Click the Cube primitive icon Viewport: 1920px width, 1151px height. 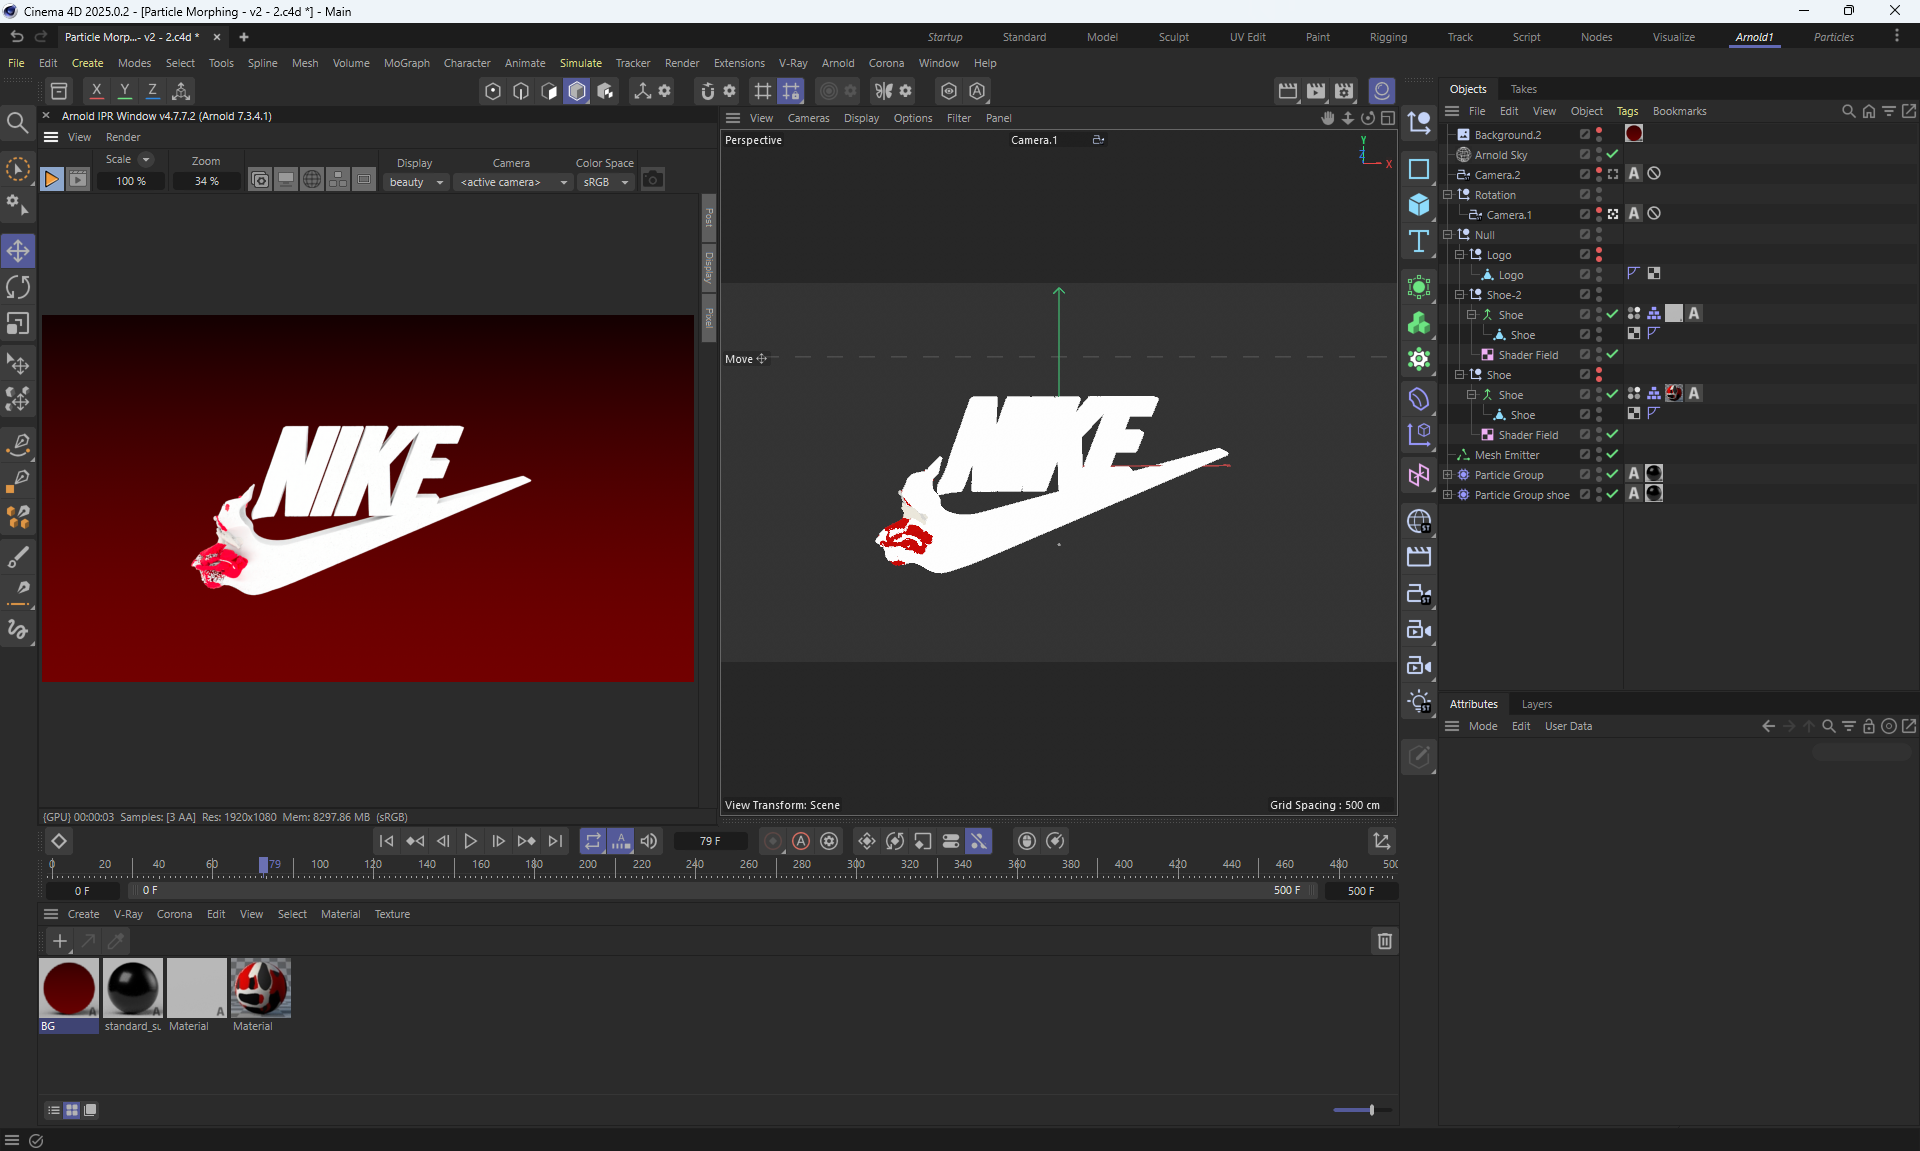tap(1418, 205)
